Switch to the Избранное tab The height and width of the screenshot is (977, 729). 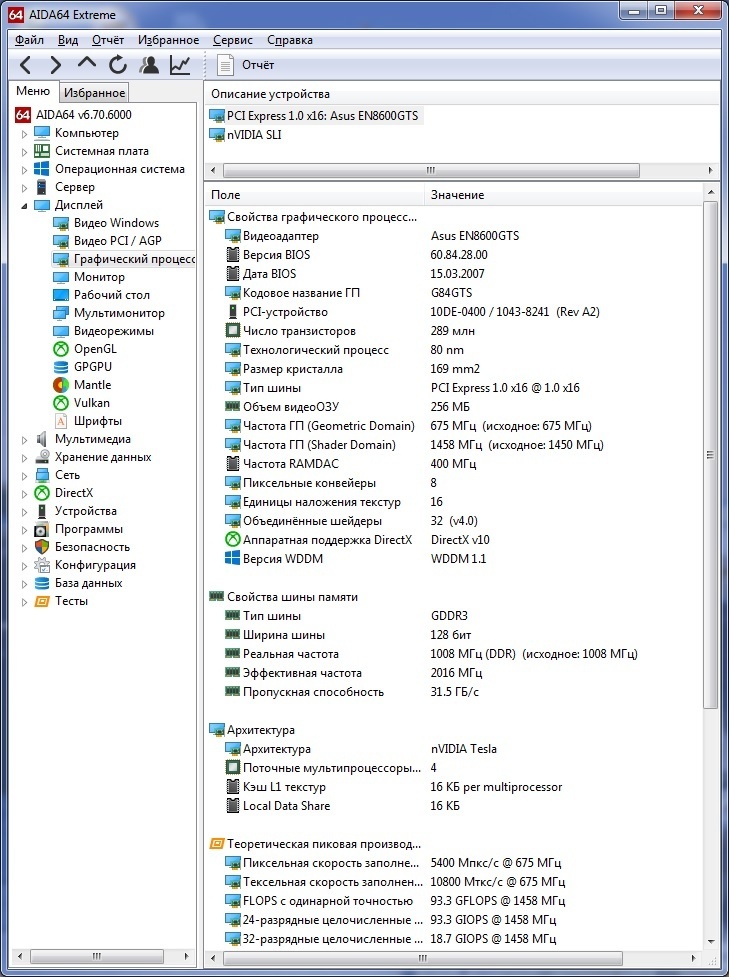94,93
